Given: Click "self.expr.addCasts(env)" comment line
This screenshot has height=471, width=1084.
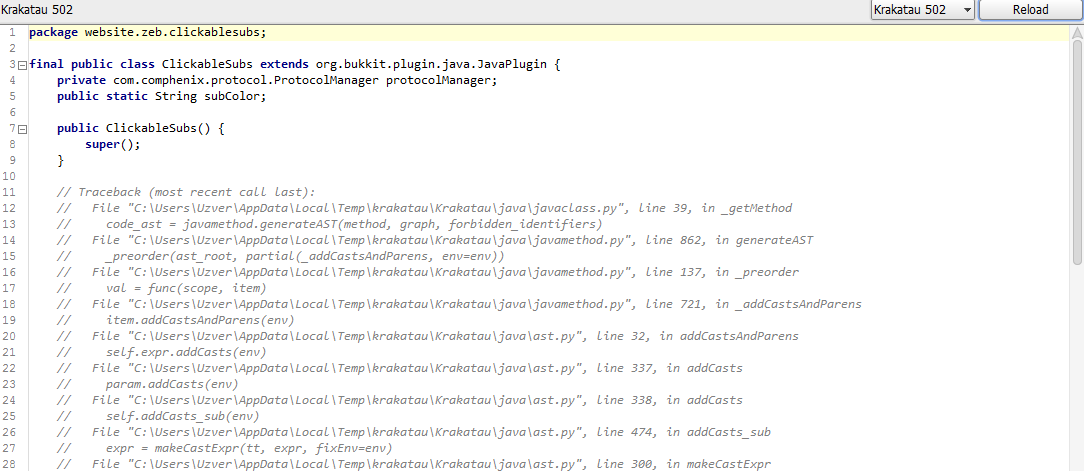Looking at the screenshot, I should (x=162, y=351).
